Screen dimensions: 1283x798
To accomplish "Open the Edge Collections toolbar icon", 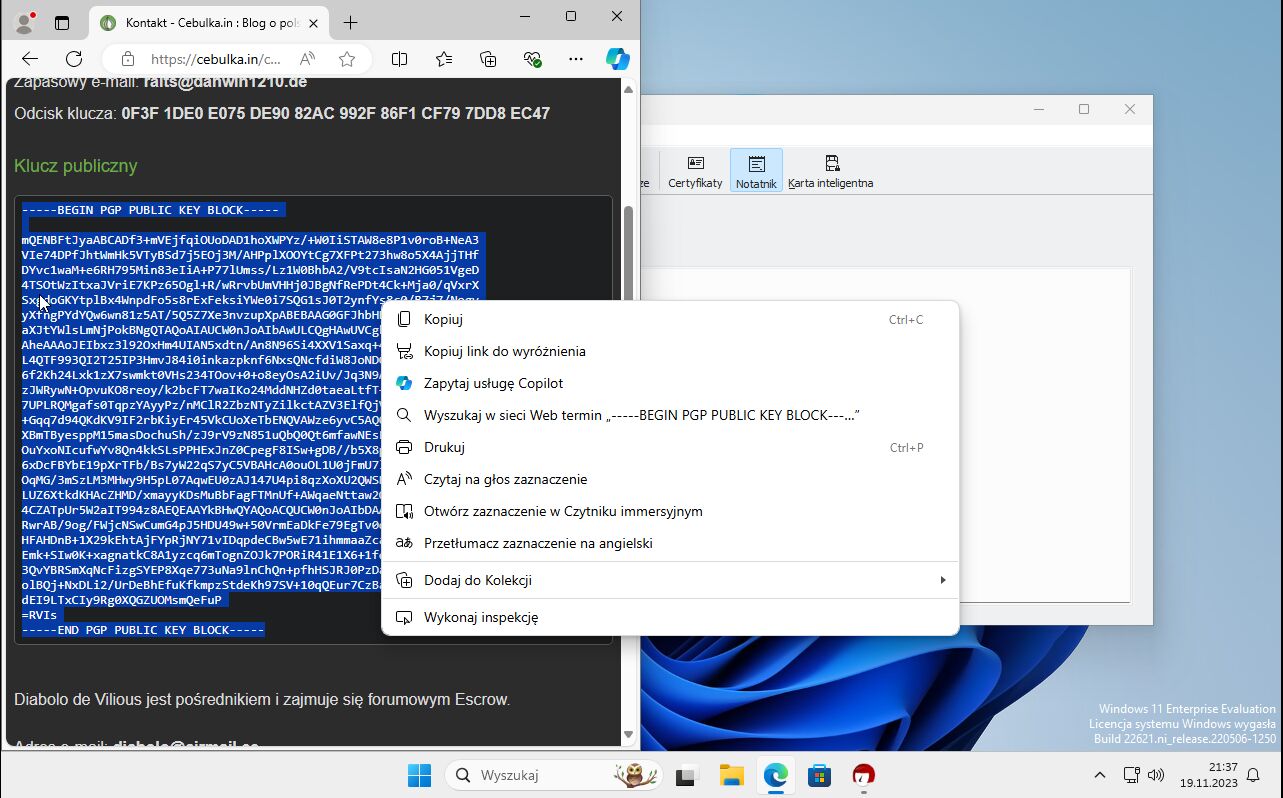I will (488, 59).
